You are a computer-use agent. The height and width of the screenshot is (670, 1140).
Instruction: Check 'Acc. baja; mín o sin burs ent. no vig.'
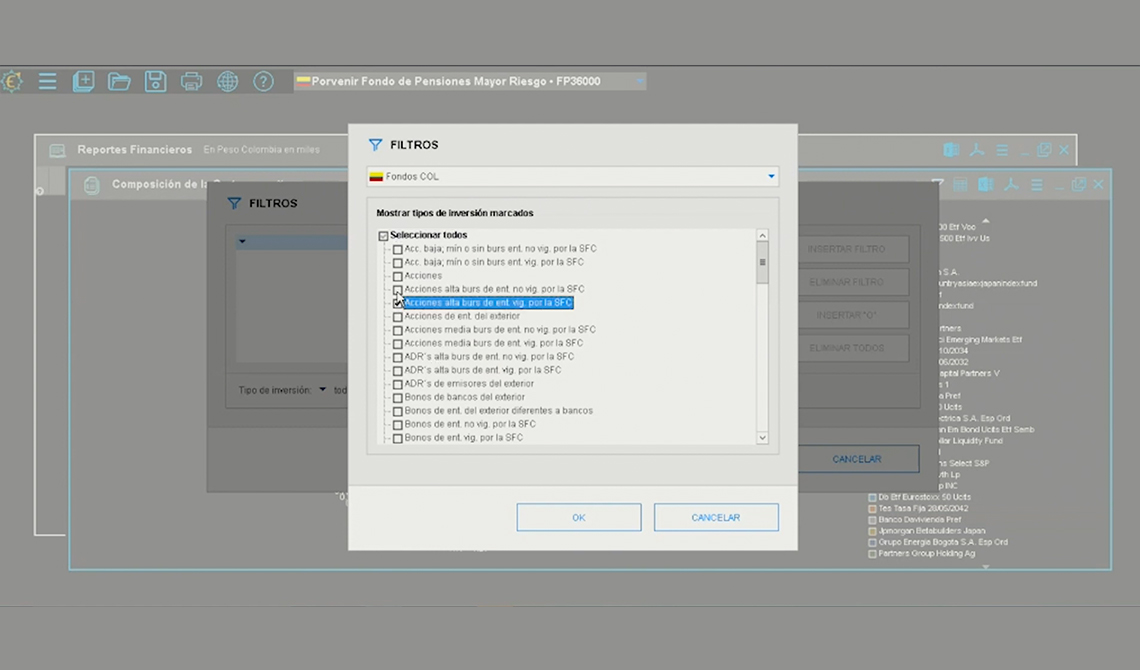(398, 249)
